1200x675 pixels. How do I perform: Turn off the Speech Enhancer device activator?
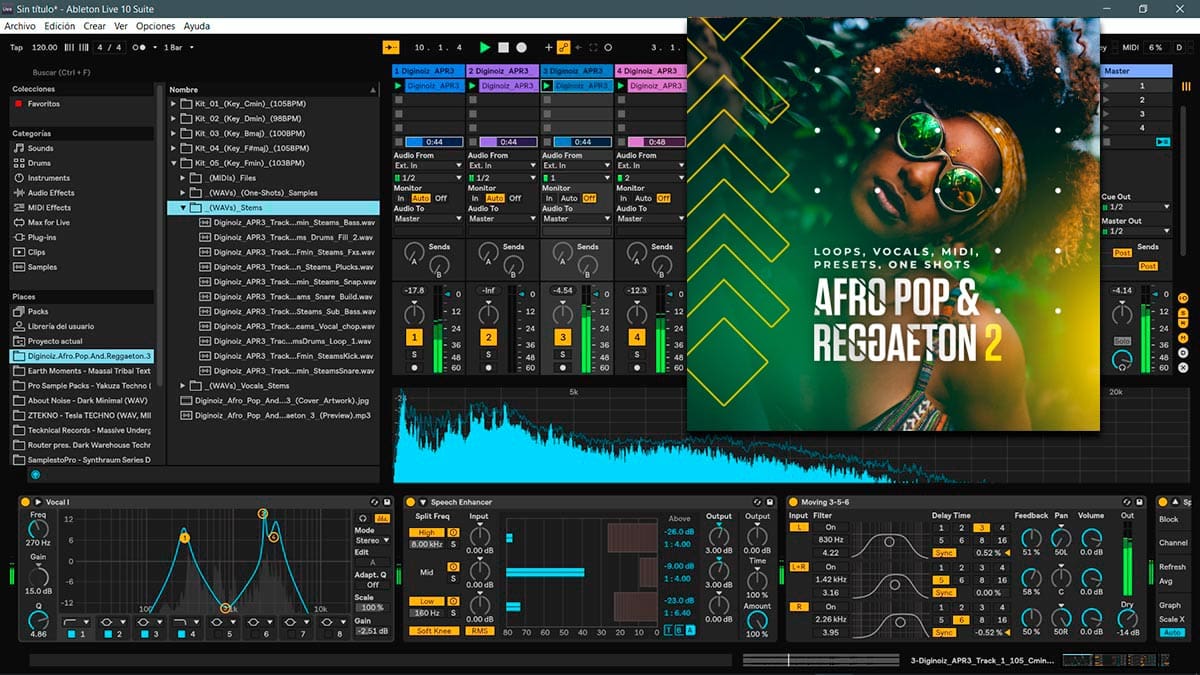coord(410,502)
